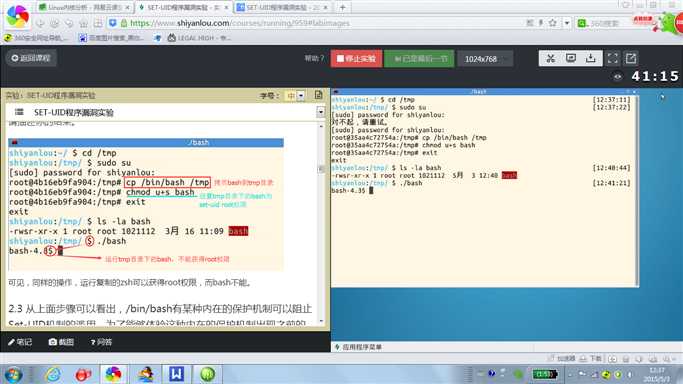Open the 1024x768 resolution dropdown

coord(485,59)
